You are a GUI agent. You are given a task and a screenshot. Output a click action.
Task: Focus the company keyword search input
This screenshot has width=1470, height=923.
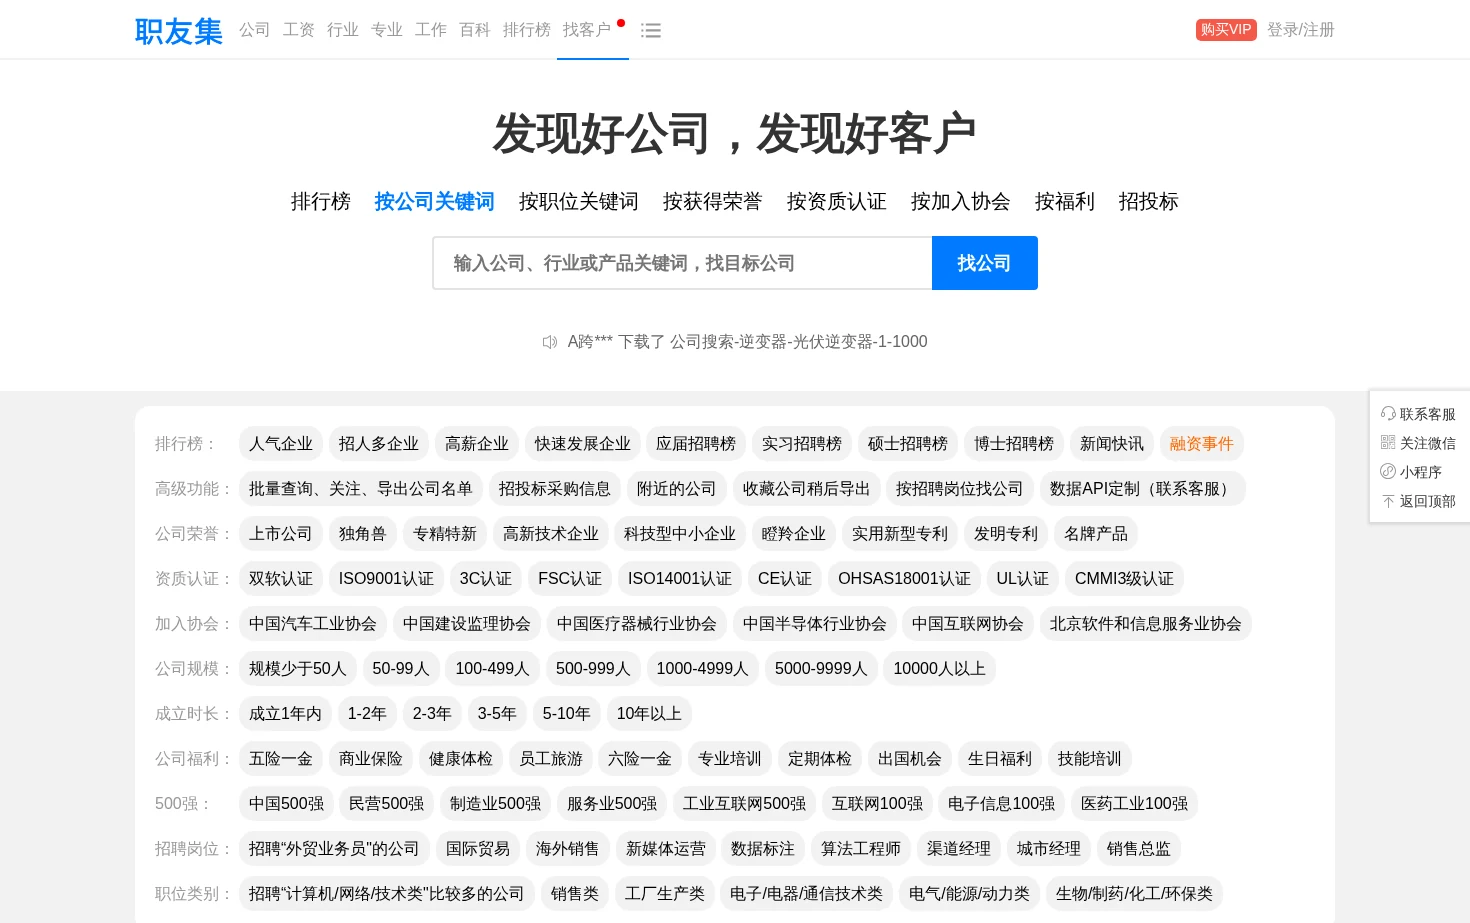coord(683,263)
